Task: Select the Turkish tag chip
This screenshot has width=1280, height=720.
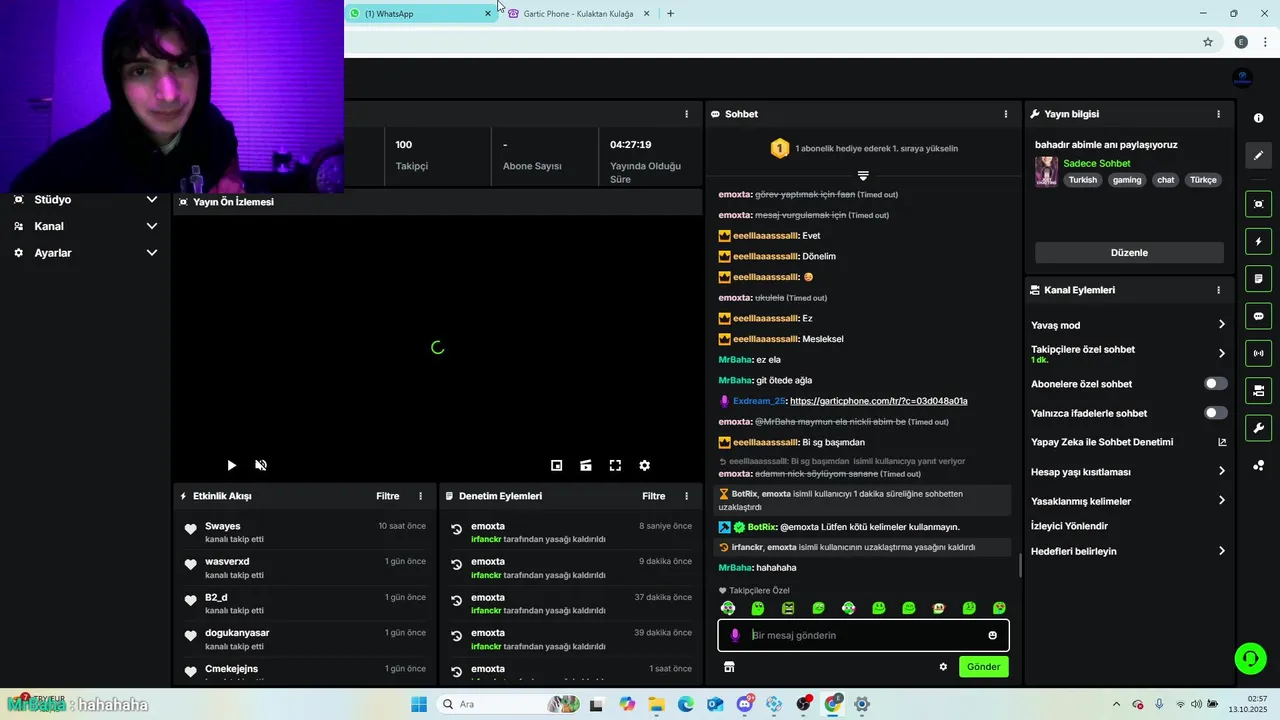Action: coord(1082,180)
